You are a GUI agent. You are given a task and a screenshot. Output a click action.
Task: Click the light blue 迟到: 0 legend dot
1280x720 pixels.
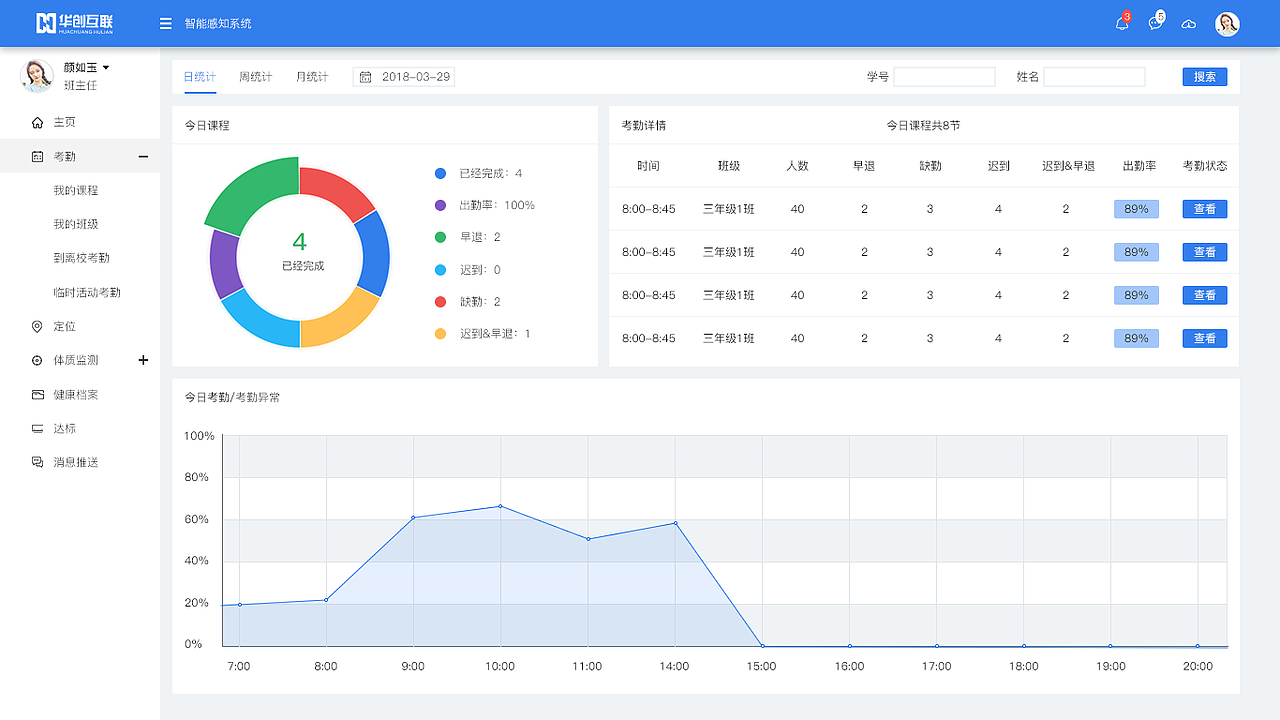(x=440, y=270)
